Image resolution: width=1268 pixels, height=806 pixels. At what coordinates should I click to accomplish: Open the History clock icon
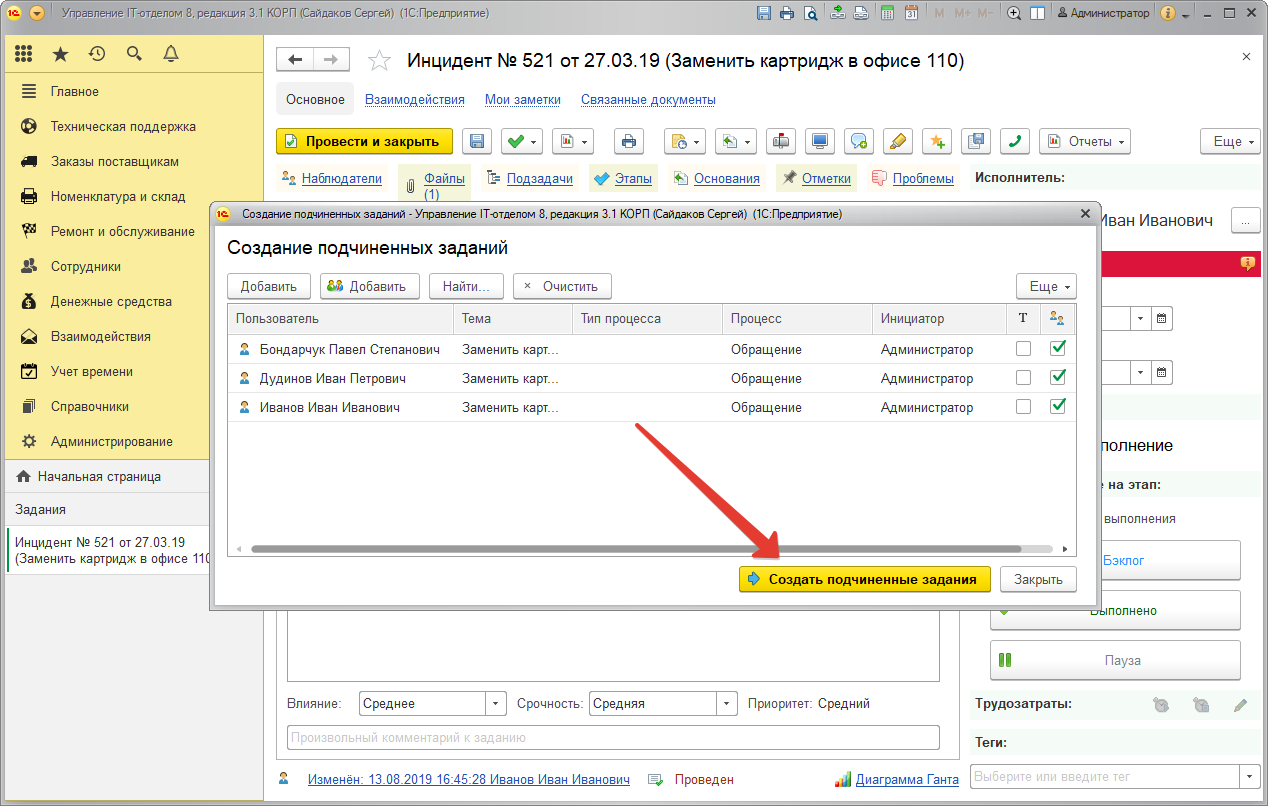click(97, 54)
